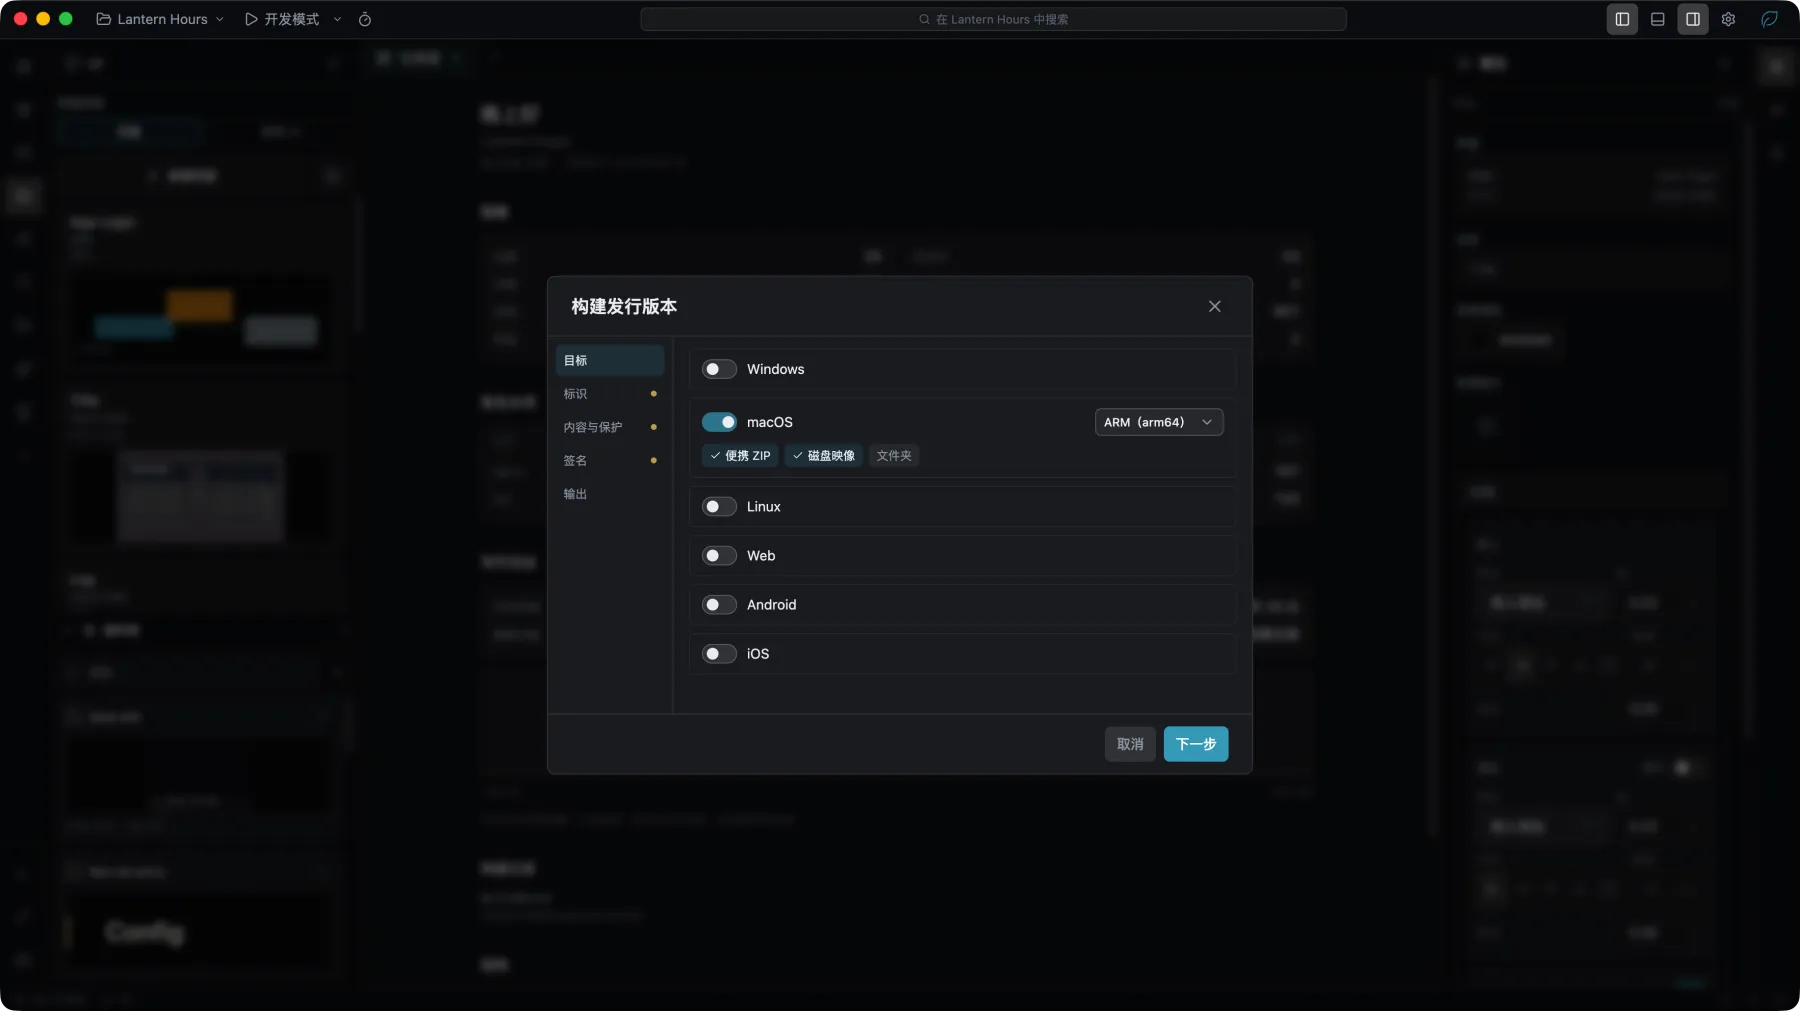Run project in 开发模式
This screenshot has height=1011, width=1800.
[282, 19]
